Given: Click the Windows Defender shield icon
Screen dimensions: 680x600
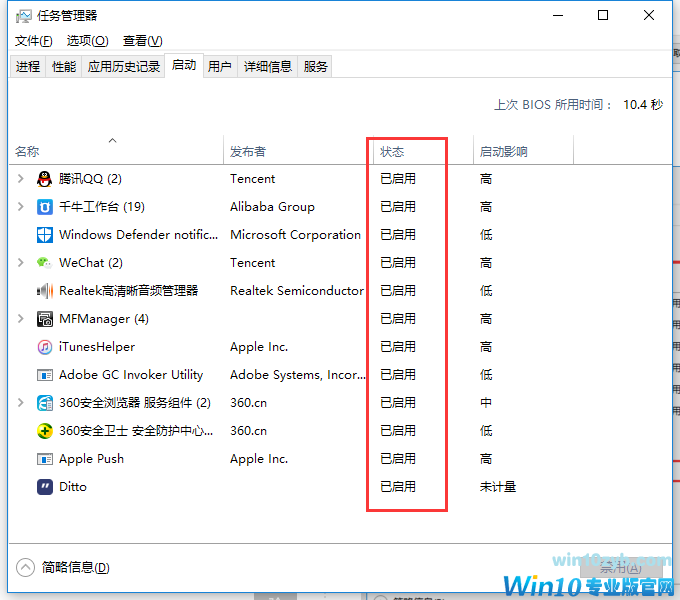Looking at the screenshot, I should pyautogui.click(x=44, y=235).
